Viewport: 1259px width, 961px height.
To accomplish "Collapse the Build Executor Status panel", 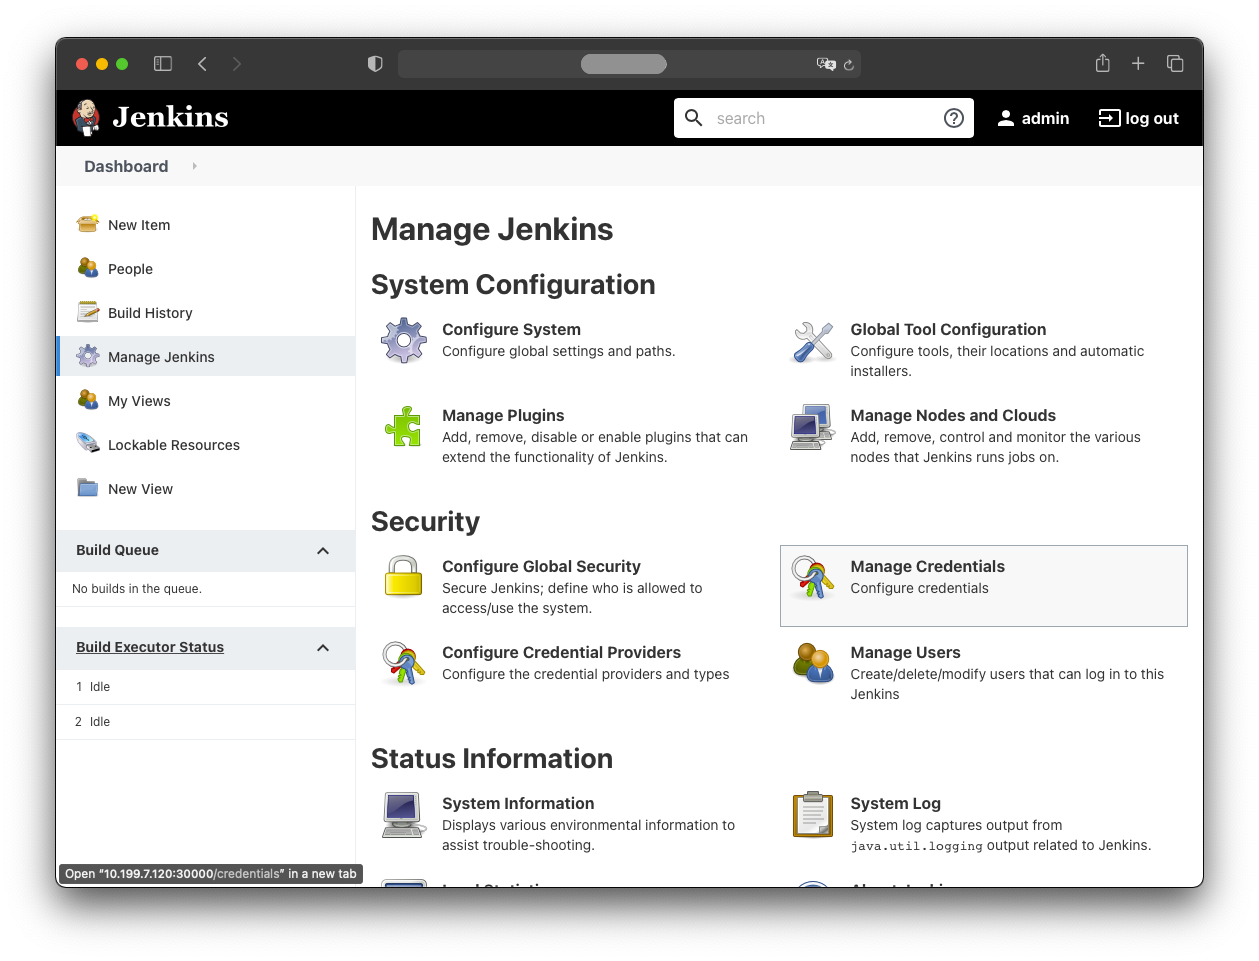I will point(323,648).
